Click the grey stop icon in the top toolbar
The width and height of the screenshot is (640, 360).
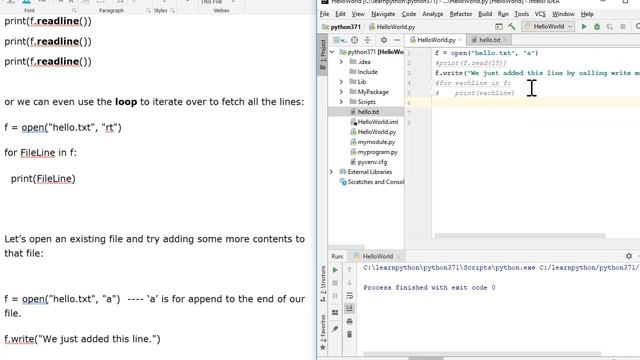(623, 27)
